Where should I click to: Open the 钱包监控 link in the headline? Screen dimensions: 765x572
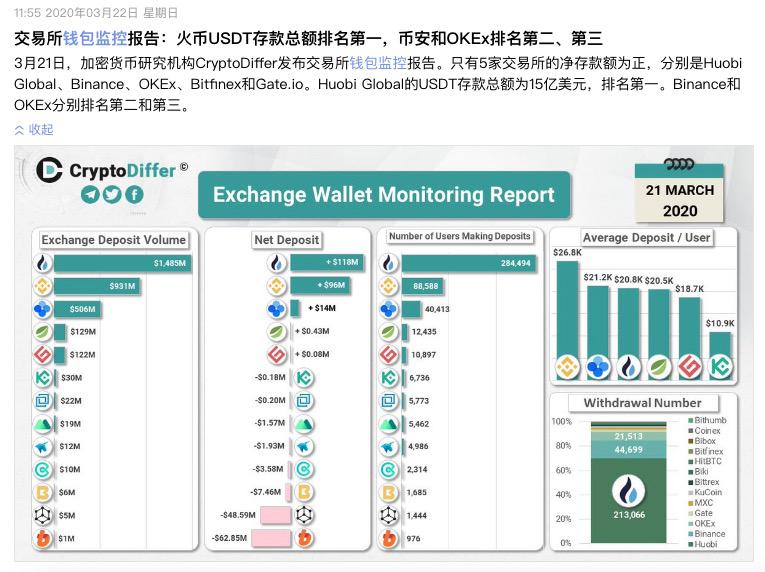click(95, 38)
